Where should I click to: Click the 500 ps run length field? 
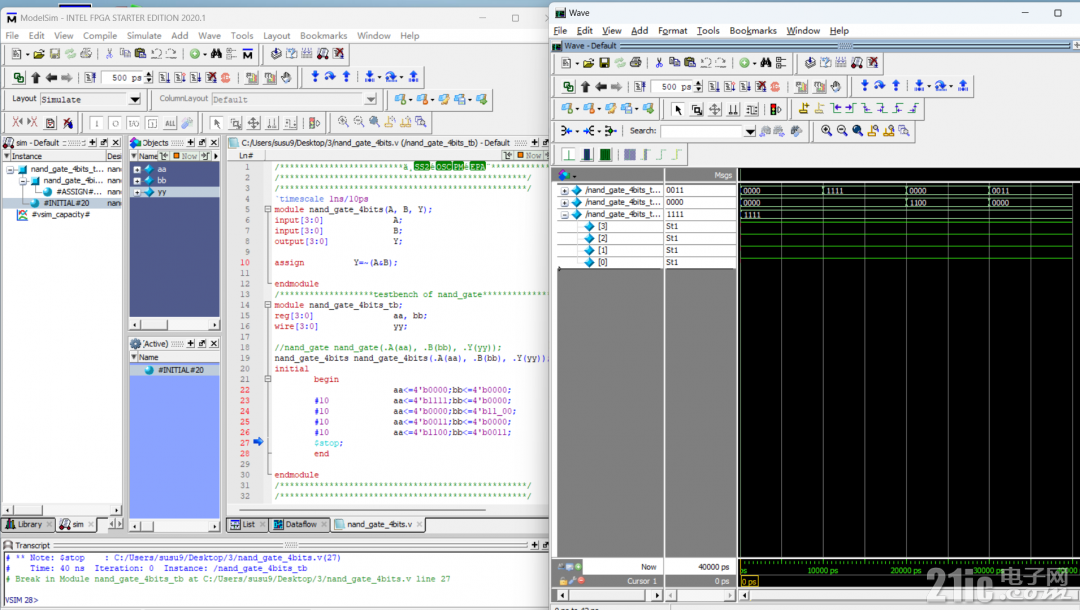pos(123,78)
